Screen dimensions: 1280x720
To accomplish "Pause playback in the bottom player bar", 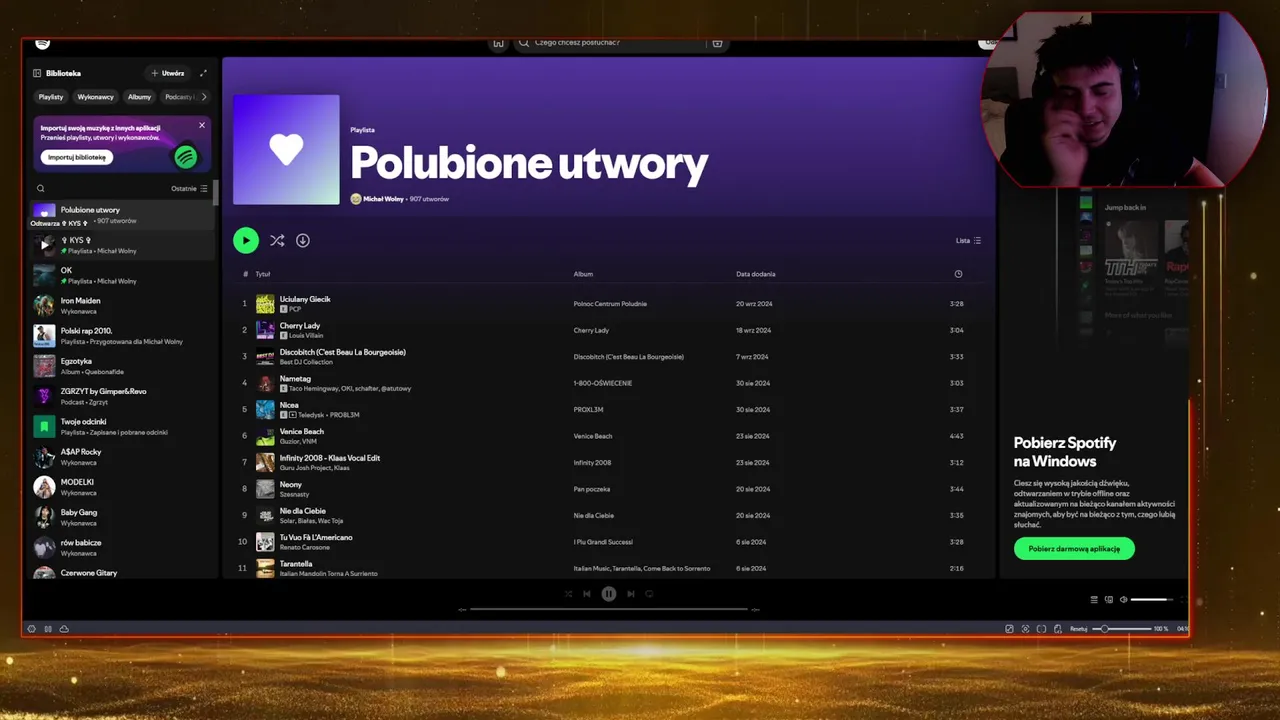I will (x=608, y=594).
